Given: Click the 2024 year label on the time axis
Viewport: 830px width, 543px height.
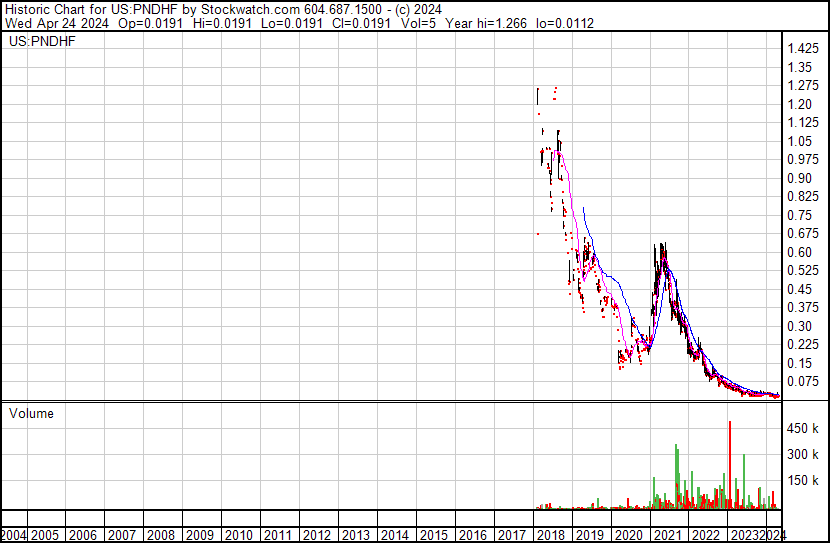Looking at the screenshot, I should (x=775, y=535).
